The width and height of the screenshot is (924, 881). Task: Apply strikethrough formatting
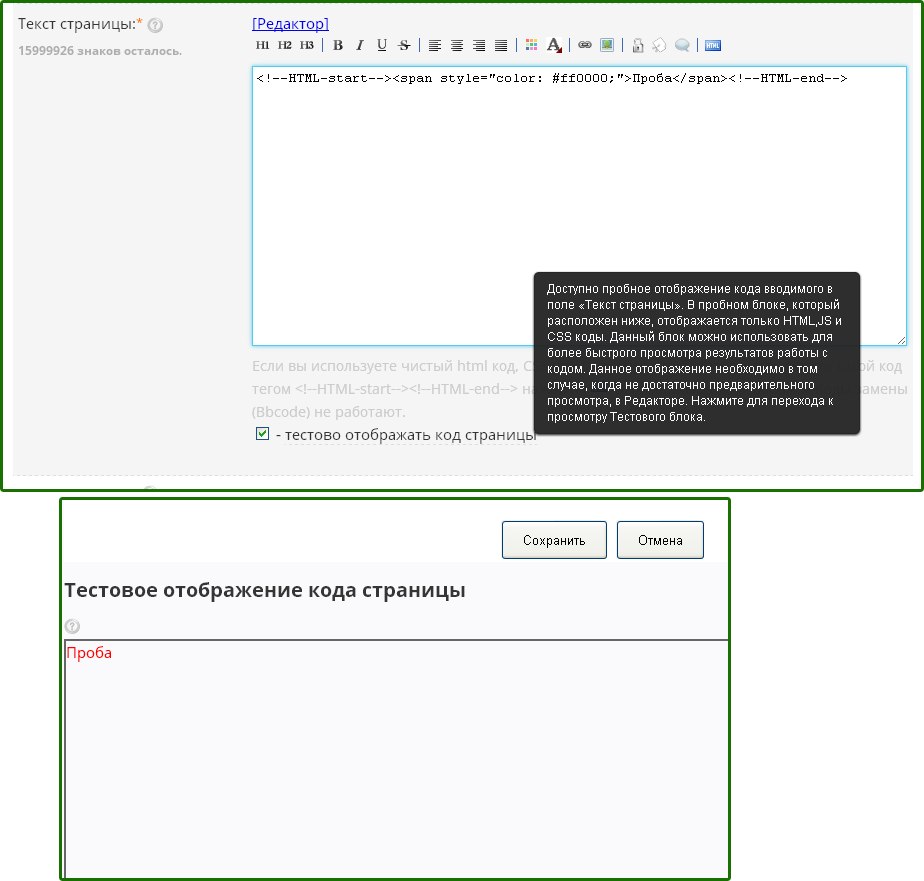click(404, 45)
